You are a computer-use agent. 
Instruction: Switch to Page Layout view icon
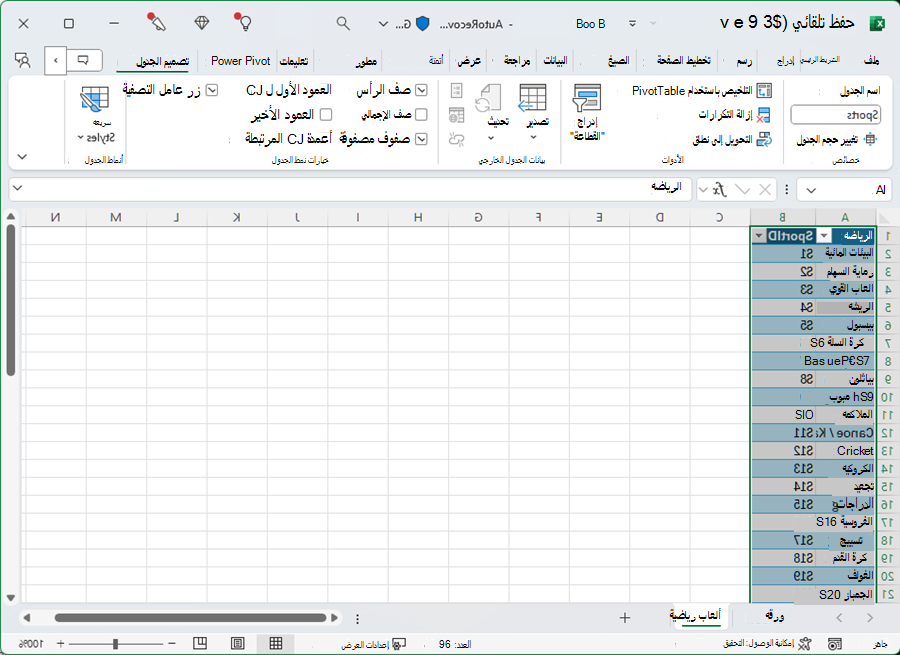[x=237, y=644]
